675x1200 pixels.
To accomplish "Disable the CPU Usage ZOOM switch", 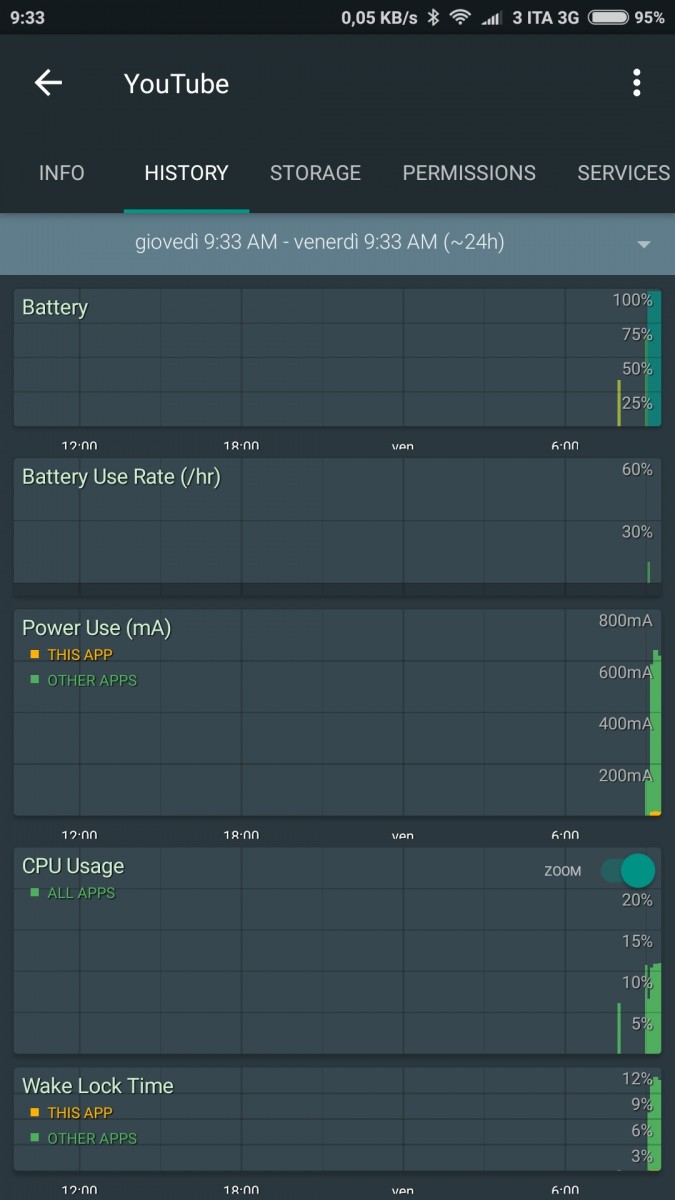I will coord(629,871).
